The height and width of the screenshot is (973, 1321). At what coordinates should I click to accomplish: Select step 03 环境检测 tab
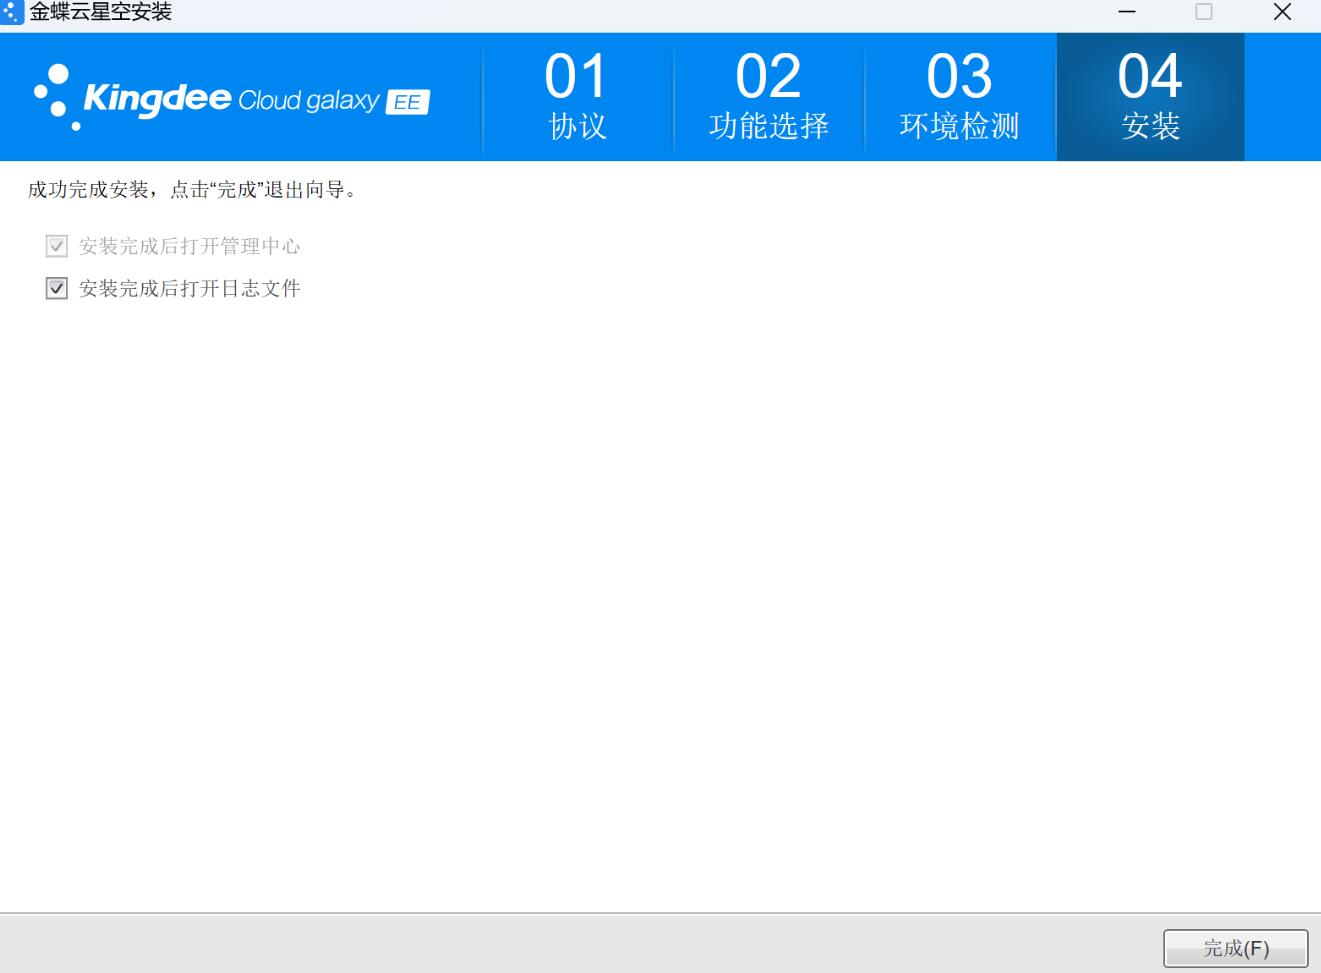tap(960, 97)
